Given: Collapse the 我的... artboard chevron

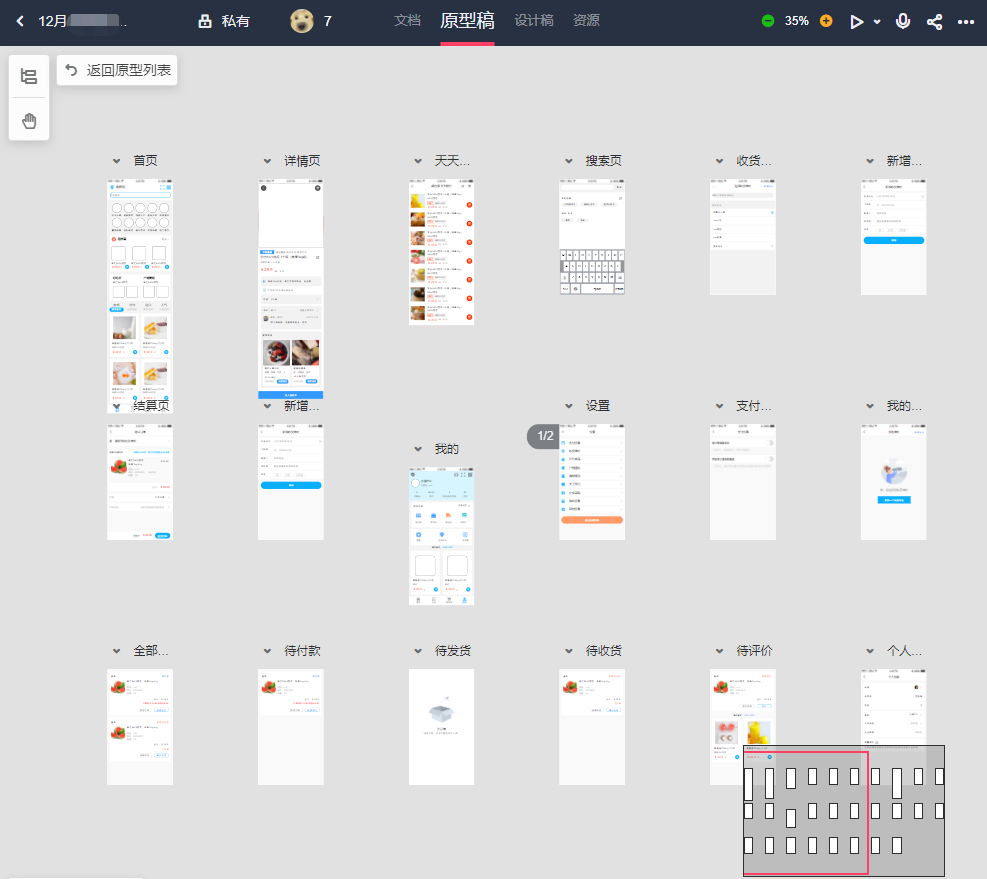Looking at the screenshot, I should coord(870,406).
